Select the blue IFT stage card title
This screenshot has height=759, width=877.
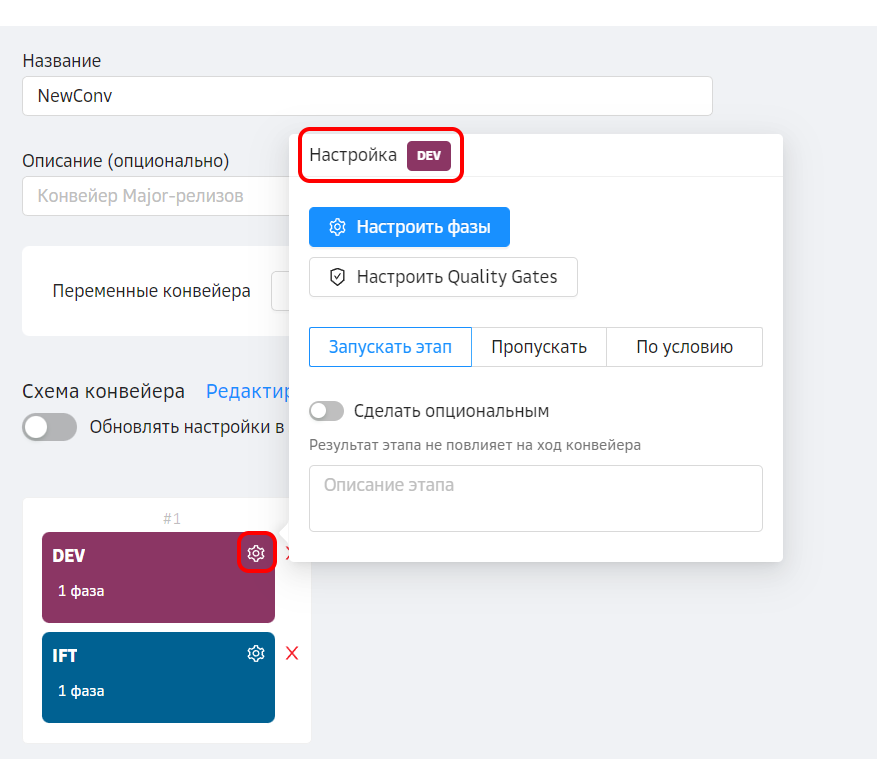65,656
